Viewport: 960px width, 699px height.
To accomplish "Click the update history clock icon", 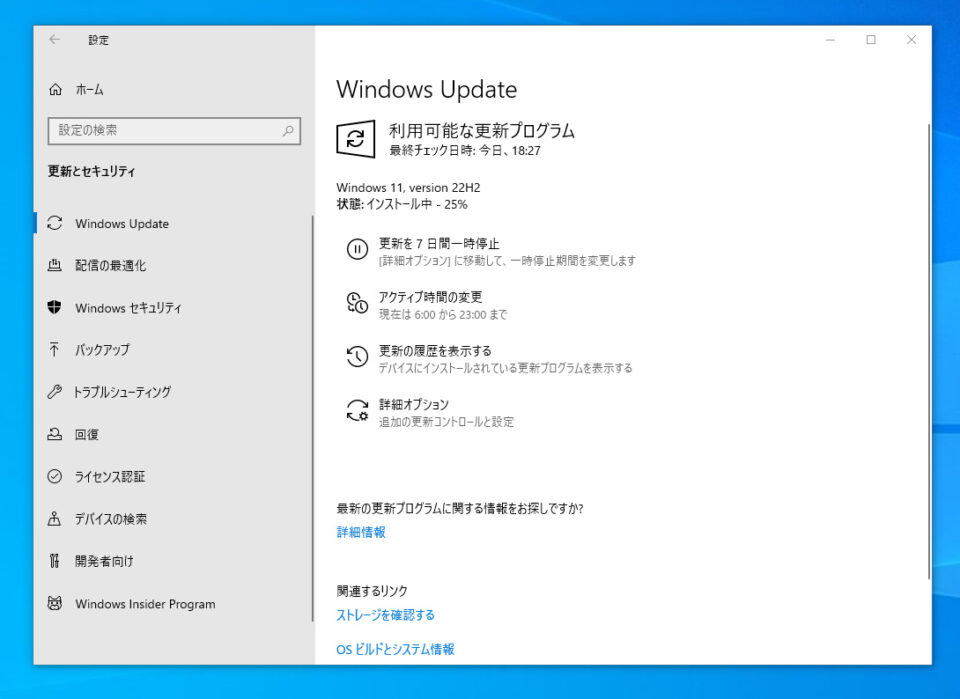I will [358, 356].
